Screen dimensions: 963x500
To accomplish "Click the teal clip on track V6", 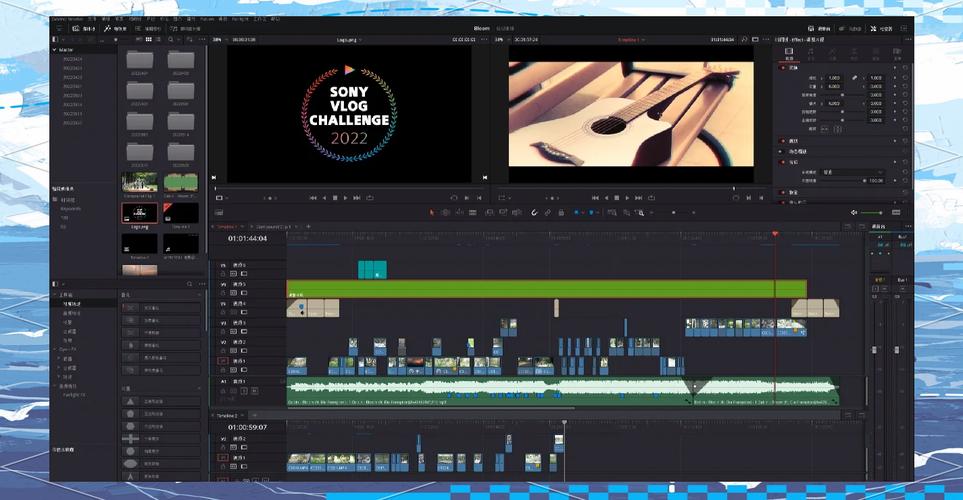I will tap(372, 270).
